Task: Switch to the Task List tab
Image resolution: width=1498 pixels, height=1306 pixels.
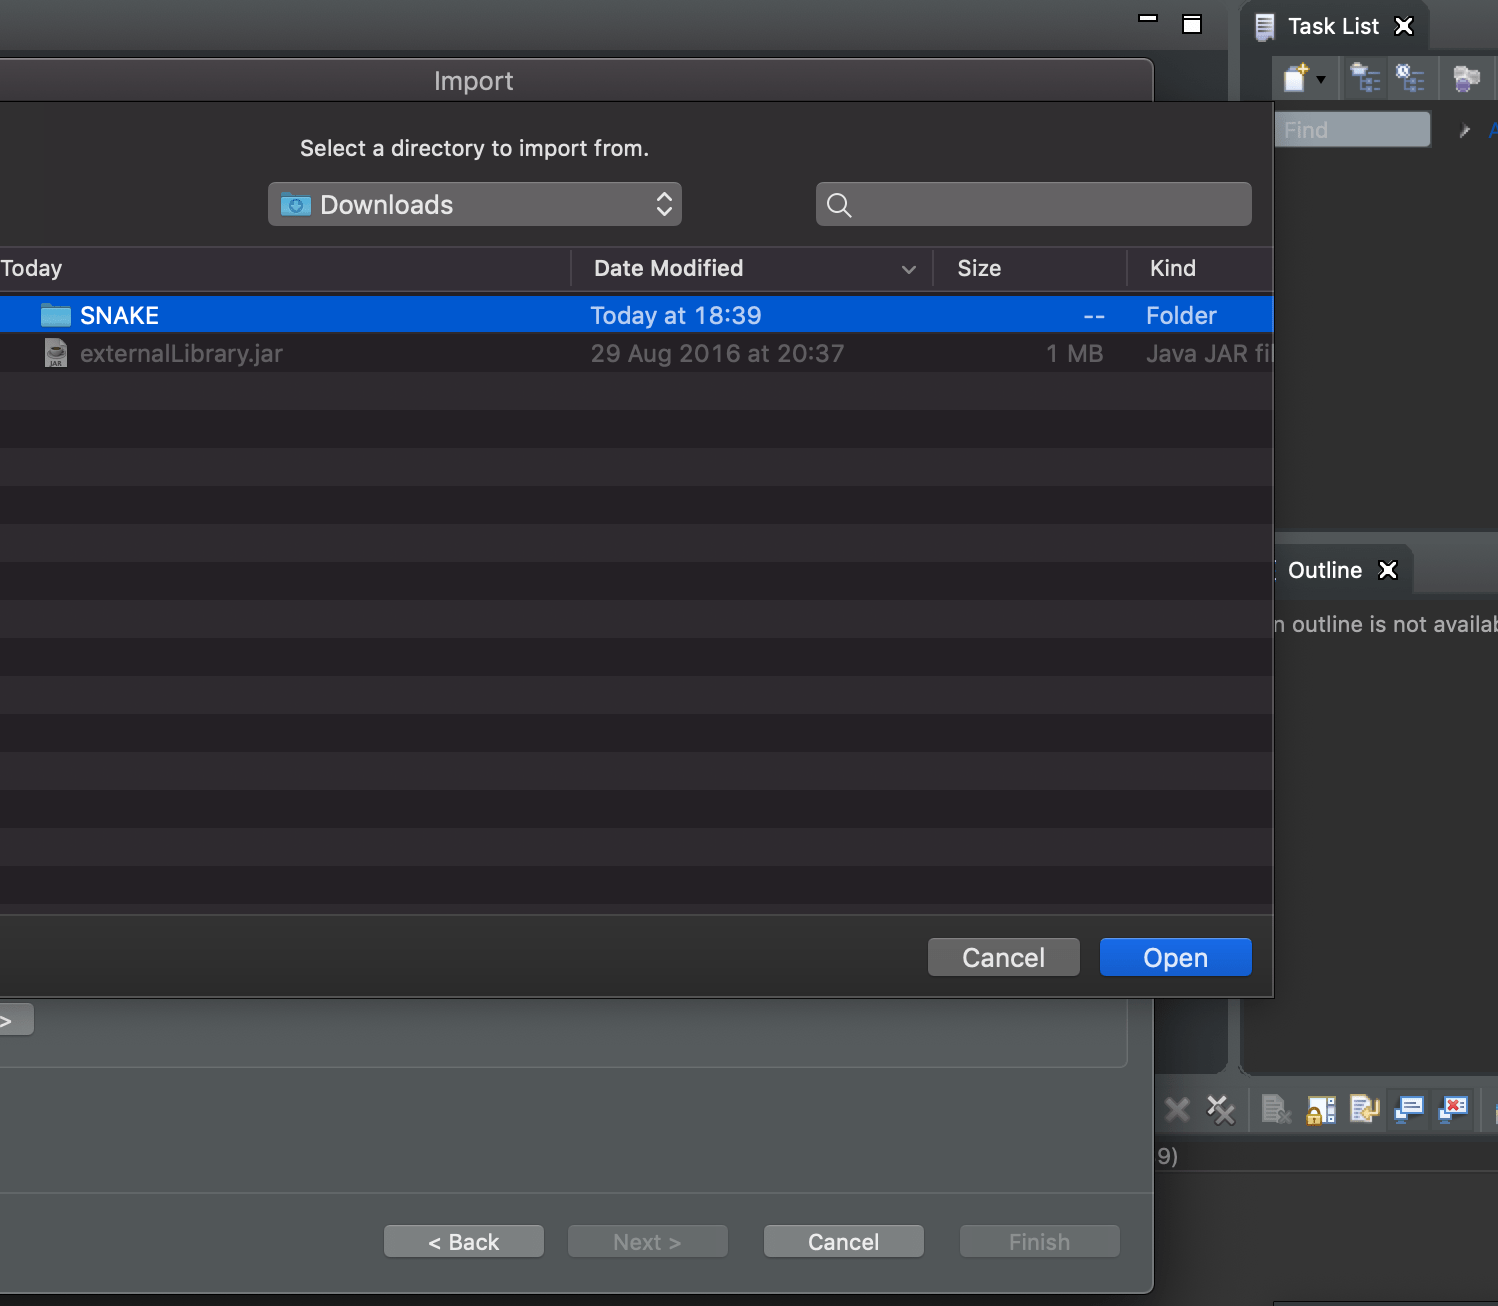Action: [x=1333, y=26]
